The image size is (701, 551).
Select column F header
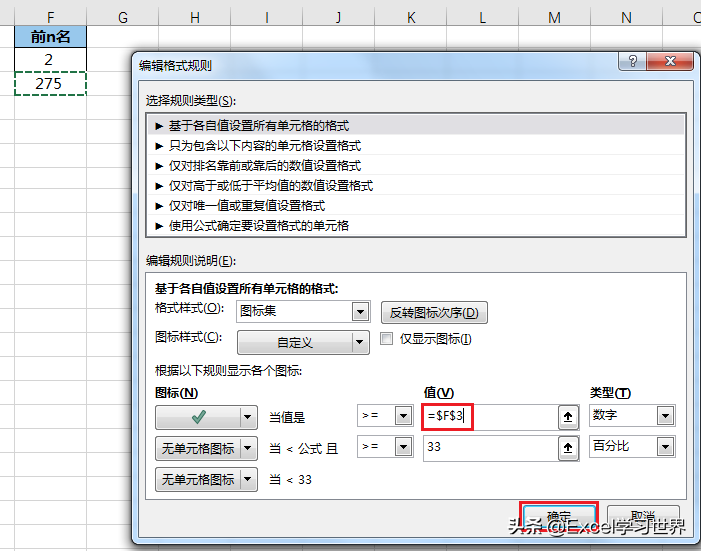pos(51,17)
